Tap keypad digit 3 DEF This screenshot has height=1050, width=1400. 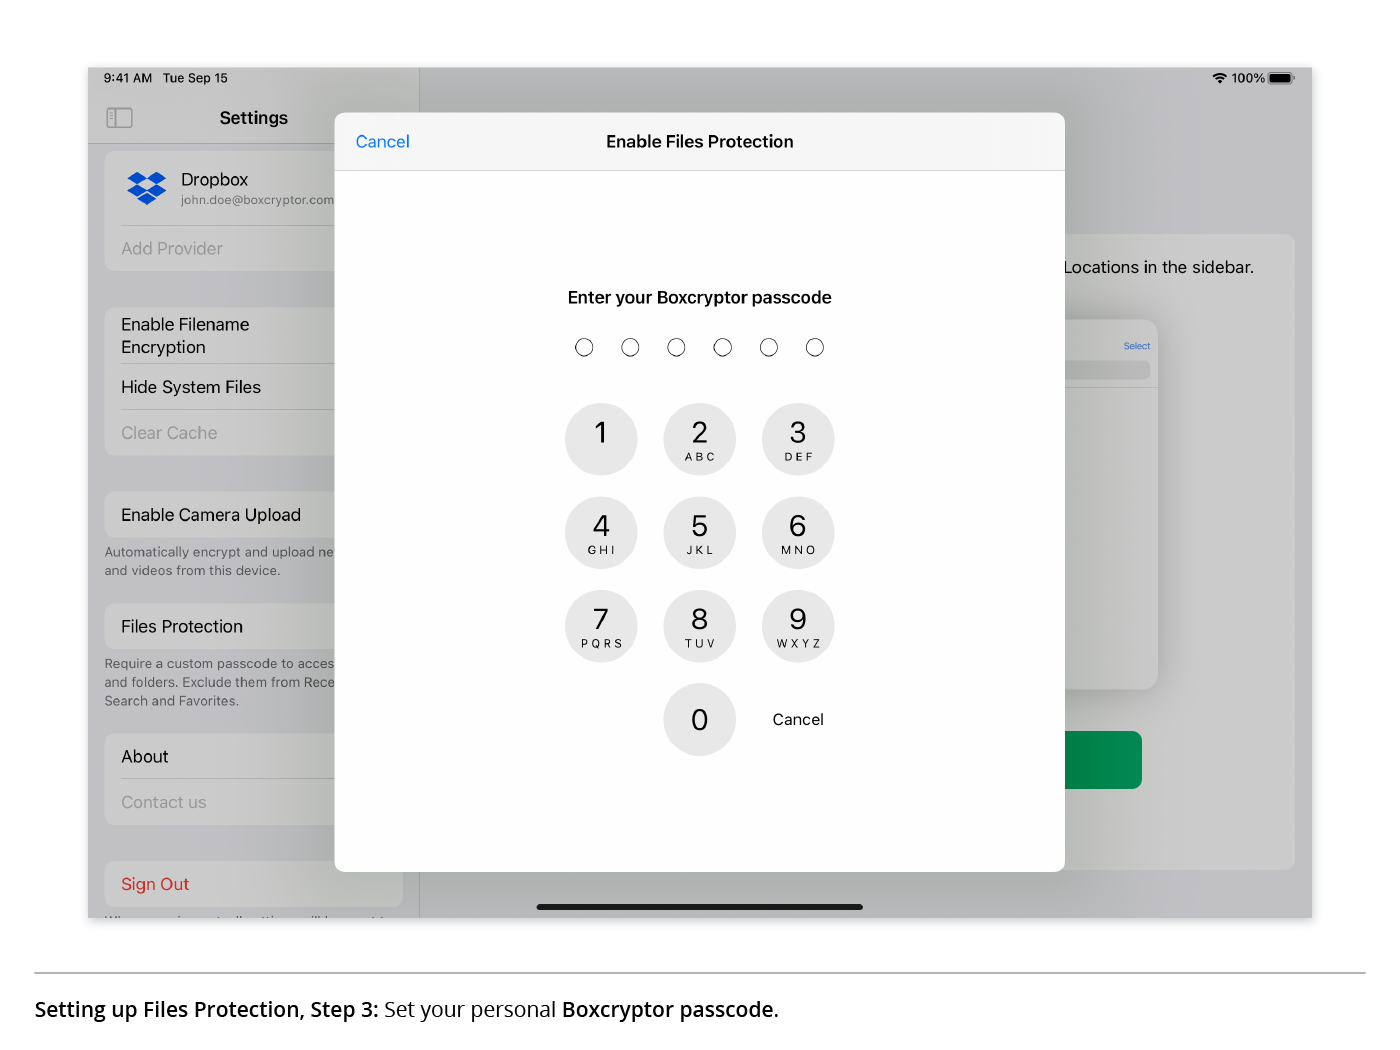click(798, 439)
